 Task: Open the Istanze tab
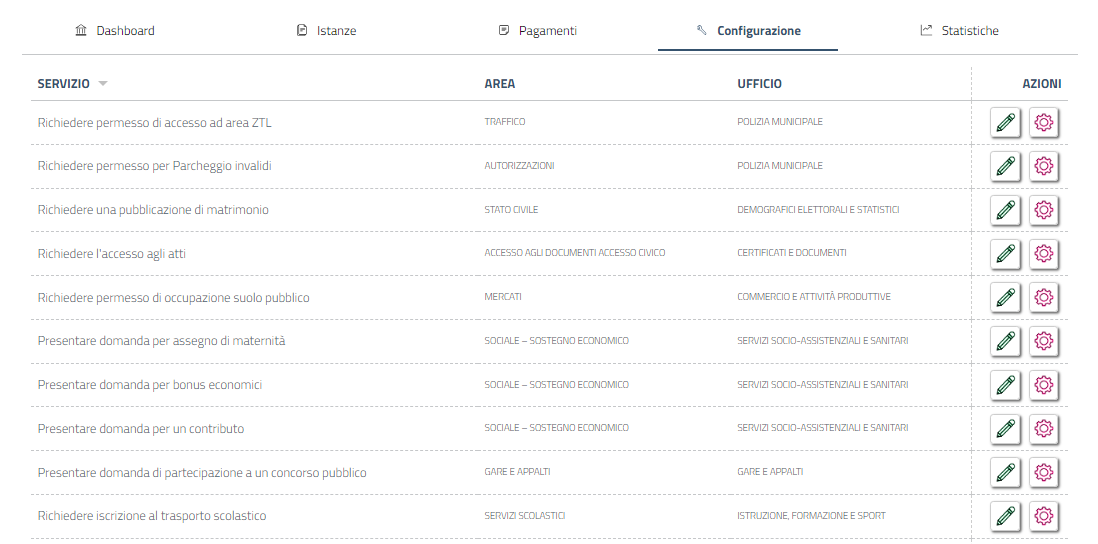327,31
